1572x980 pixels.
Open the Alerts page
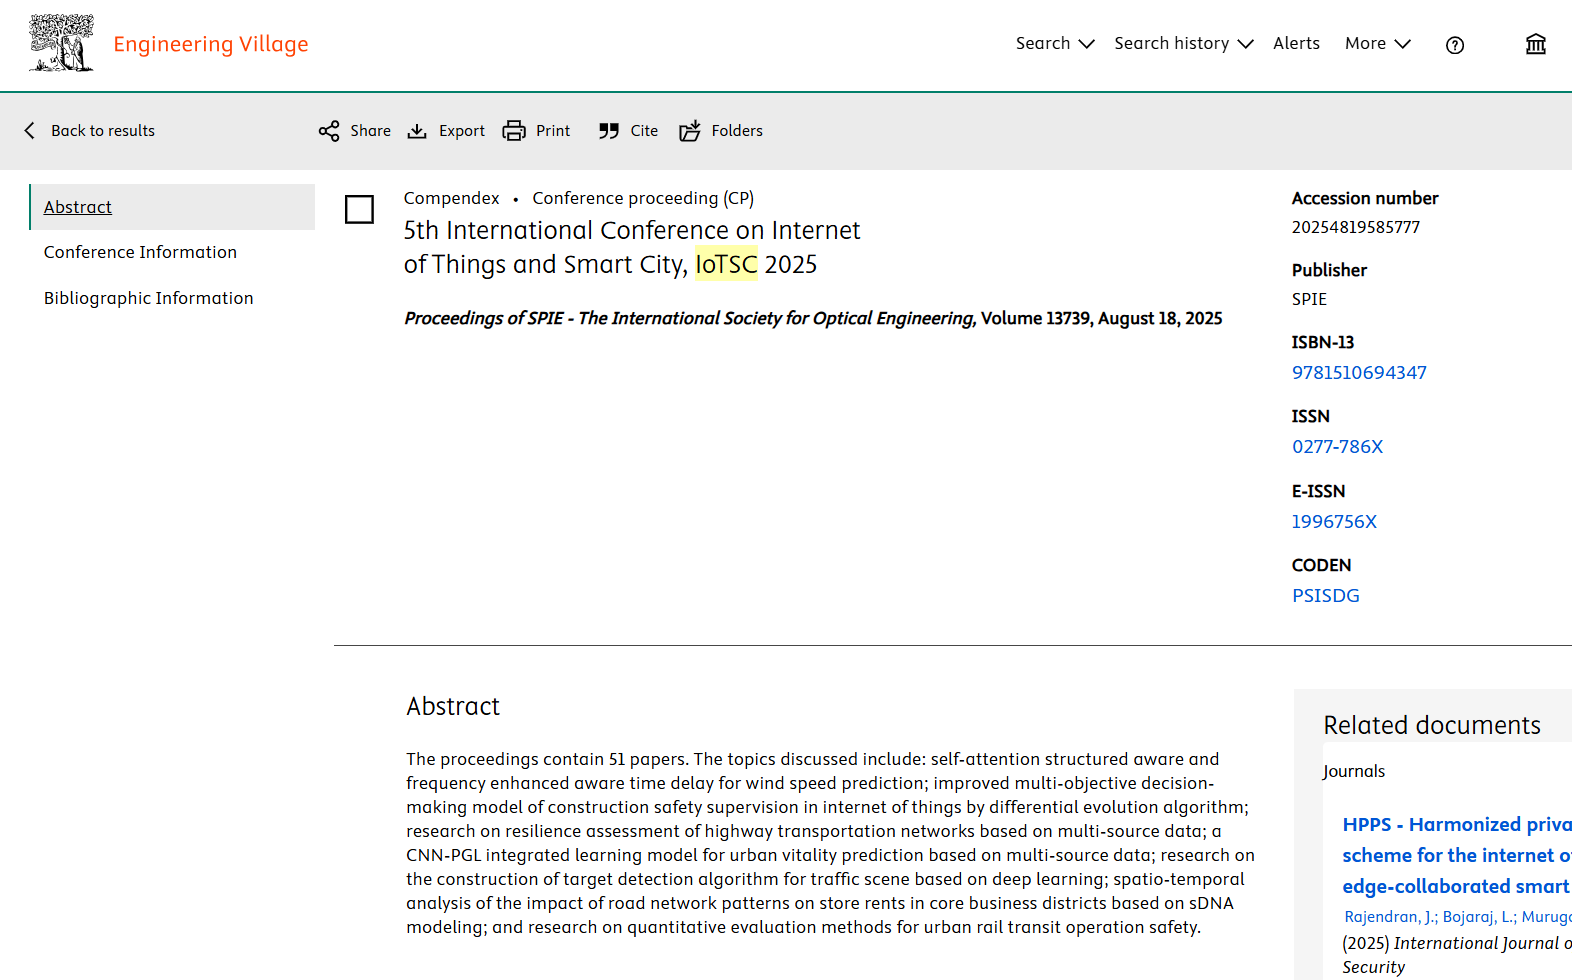1296,44
